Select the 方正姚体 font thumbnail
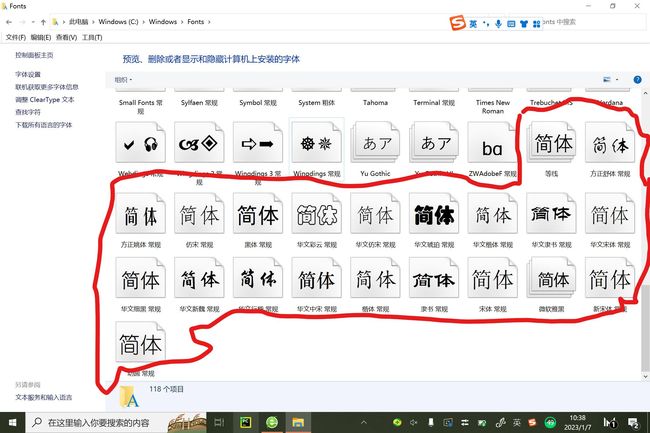 [141, 213]
